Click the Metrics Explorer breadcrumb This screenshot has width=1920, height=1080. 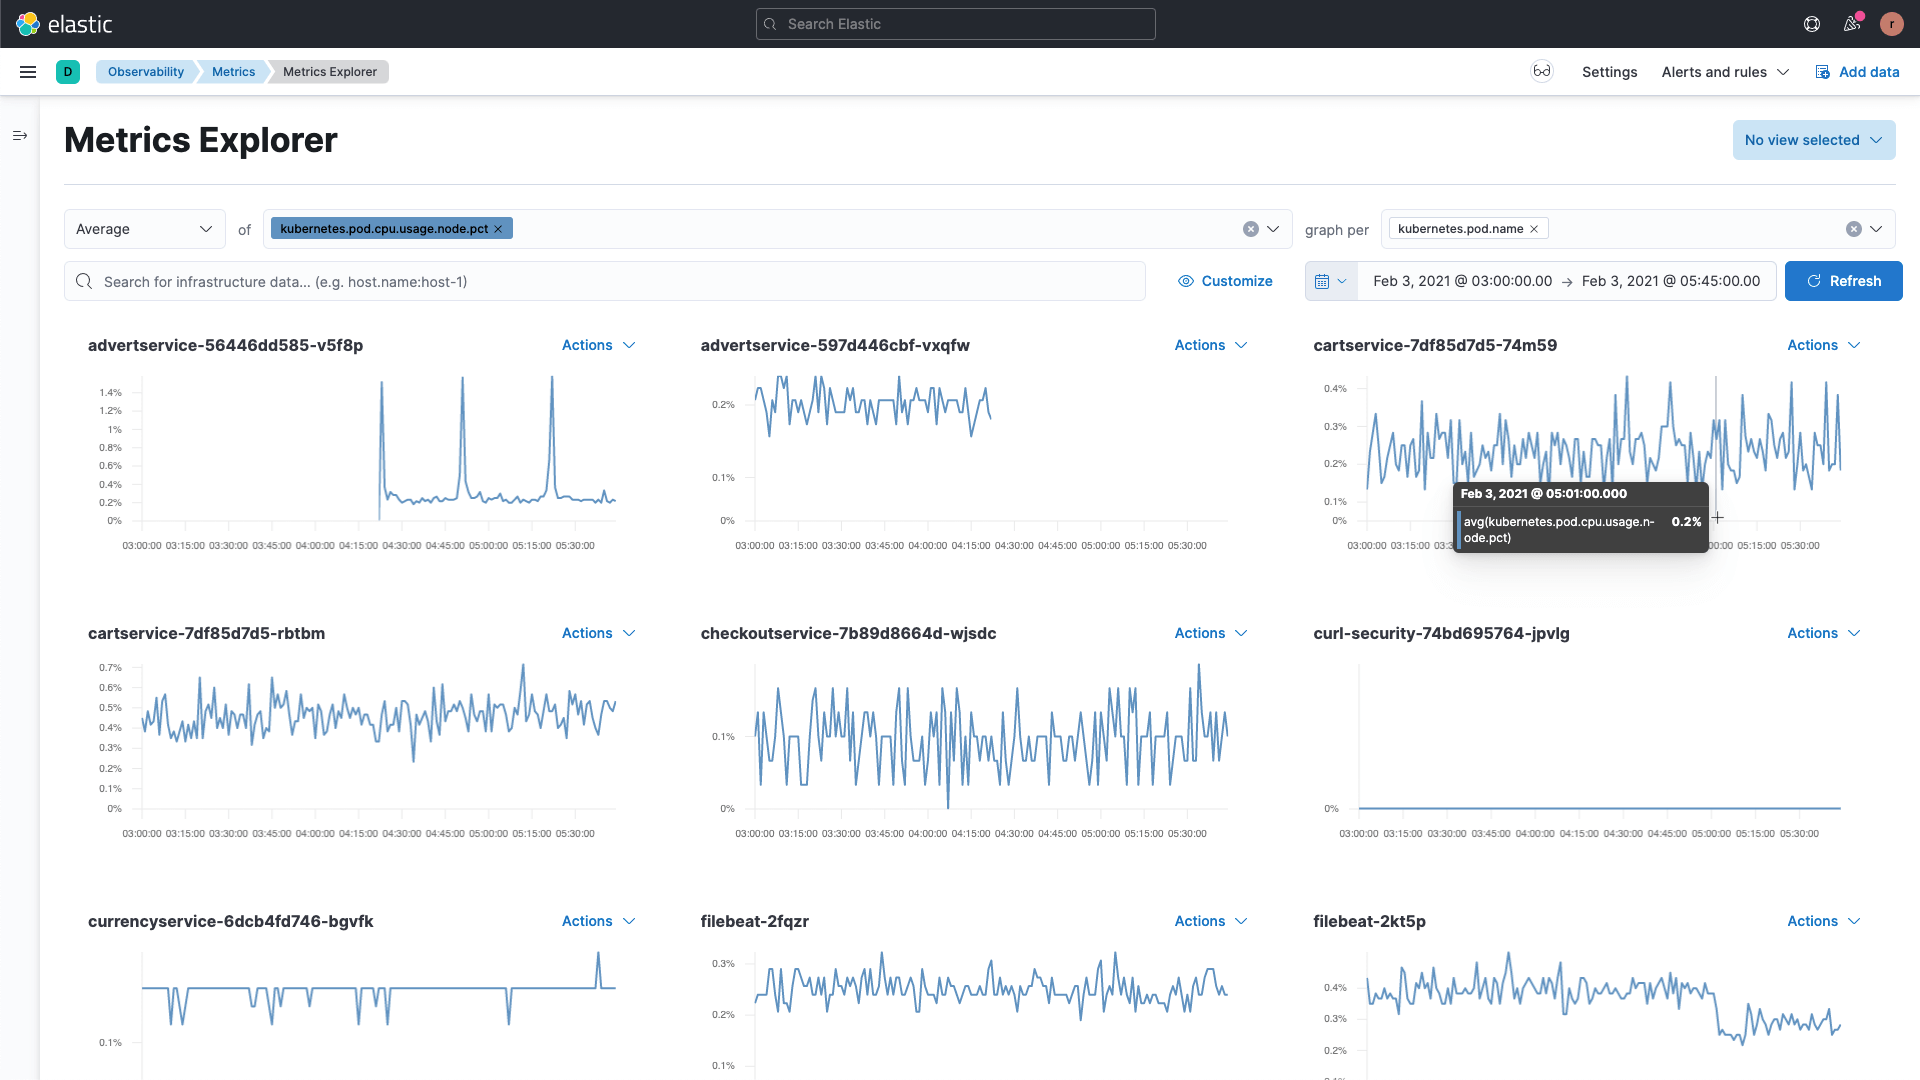click(x=330, y=72)
